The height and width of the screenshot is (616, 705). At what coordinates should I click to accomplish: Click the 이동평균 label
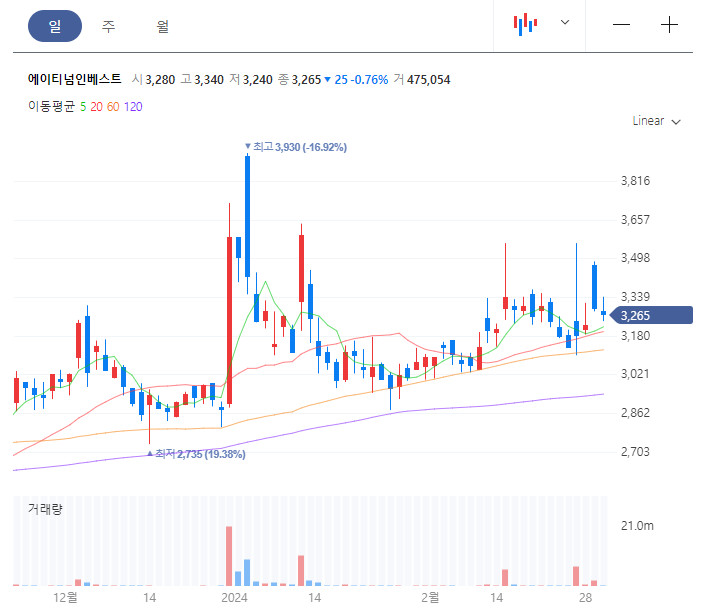tap(51, 107)
